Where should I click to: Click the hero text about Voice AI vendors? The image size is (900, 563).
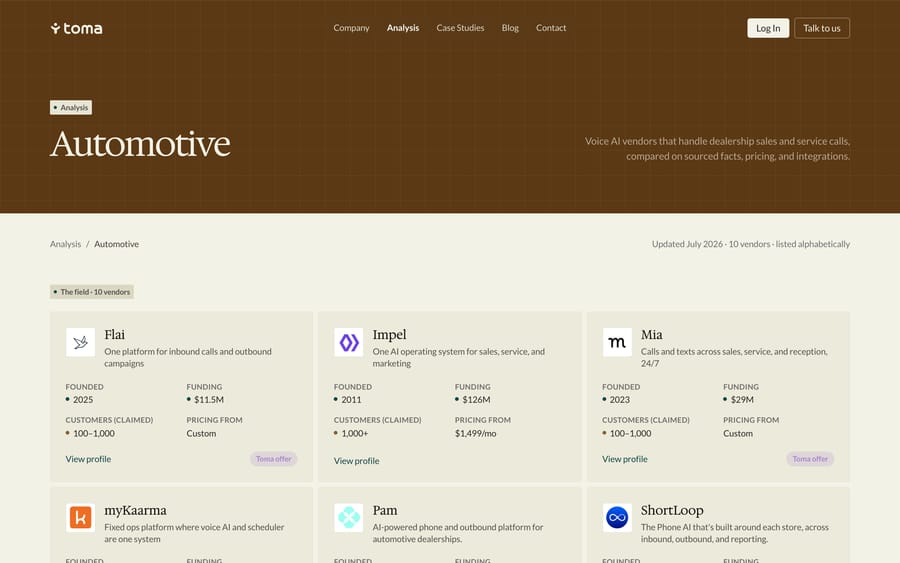click(717, 148)
